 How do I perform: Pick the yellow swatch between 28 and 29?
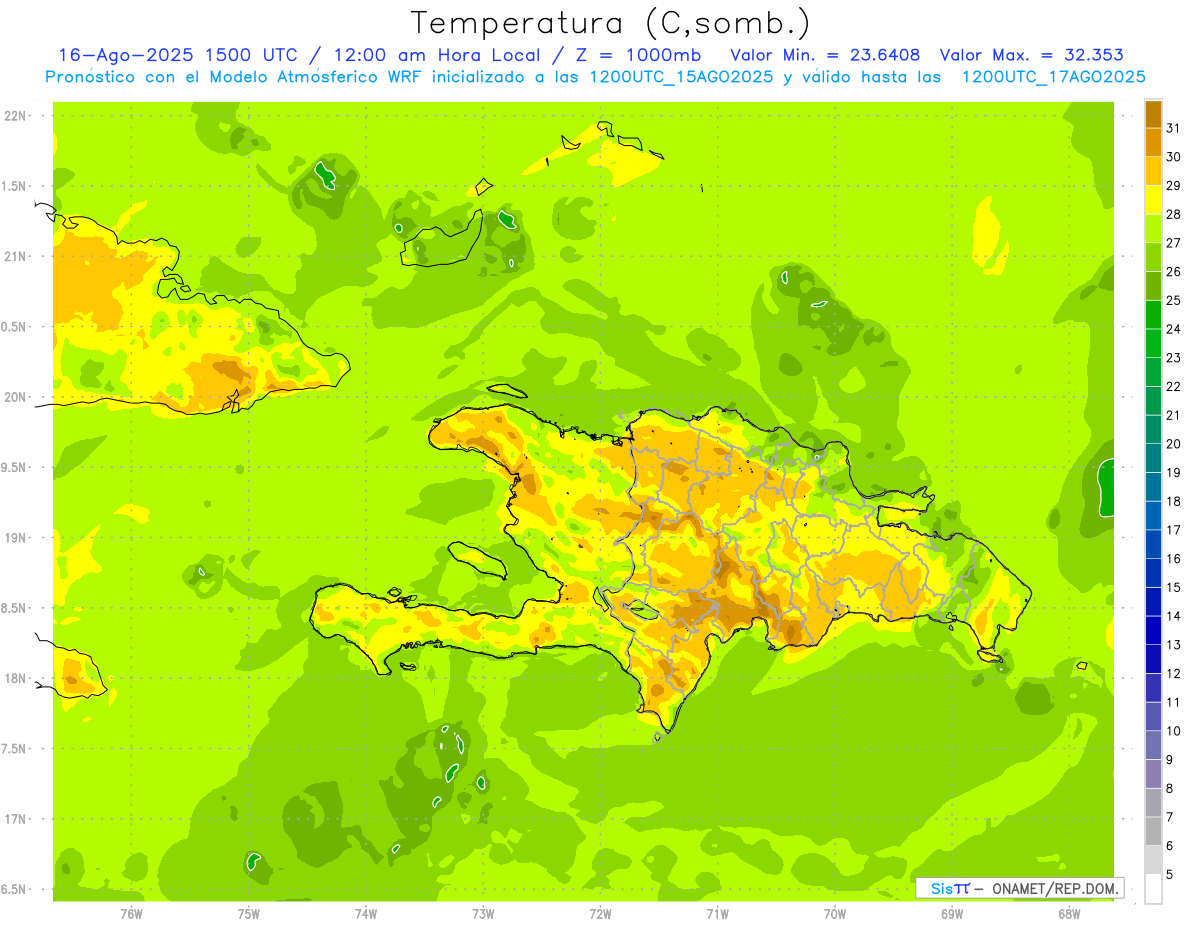(x=1153, y=200)
